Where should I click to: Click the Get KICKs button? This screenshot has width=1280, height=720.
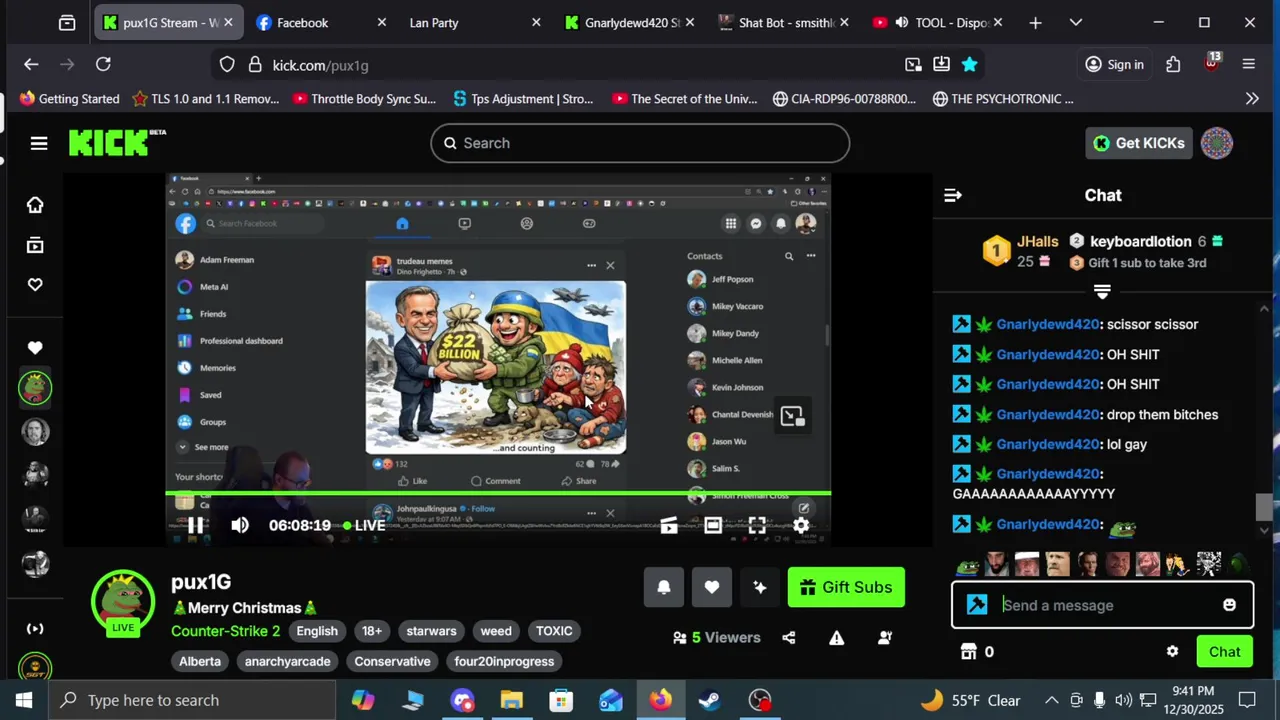(x=1139, y=143)
